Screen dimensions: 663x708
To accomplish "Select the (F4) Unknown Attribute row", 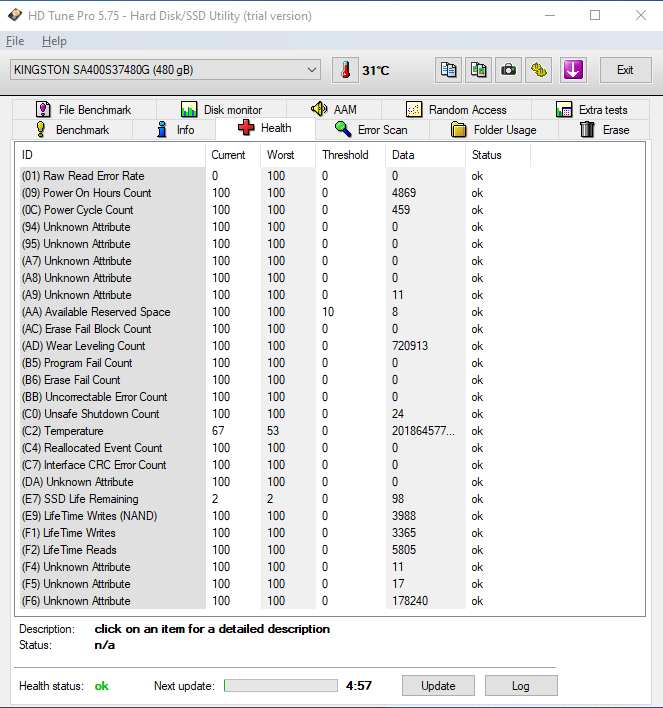I will (275, 567).
